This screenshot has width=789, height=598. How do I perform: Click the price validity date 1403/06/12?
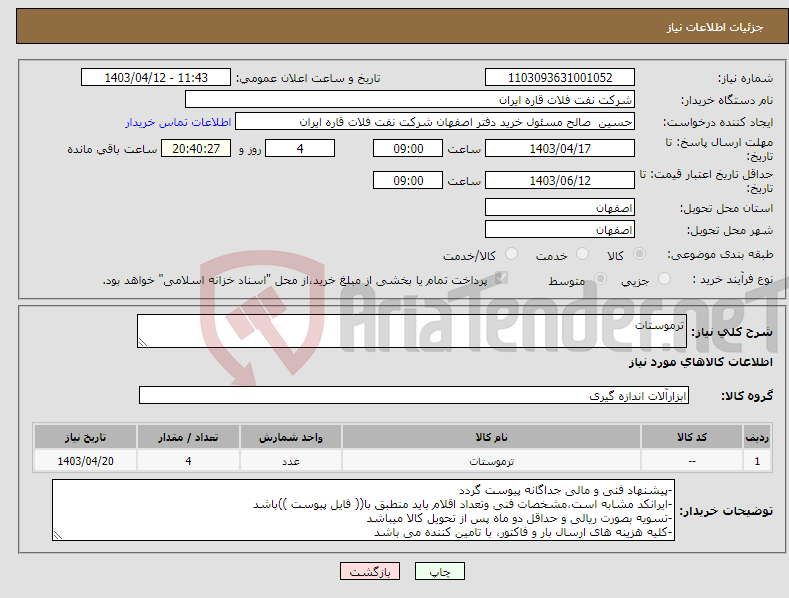tap(560, 180)
